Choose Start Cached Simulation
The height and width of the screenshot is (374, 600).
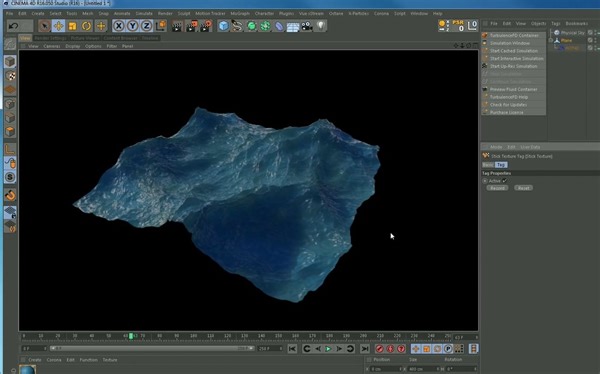(514, 51)
